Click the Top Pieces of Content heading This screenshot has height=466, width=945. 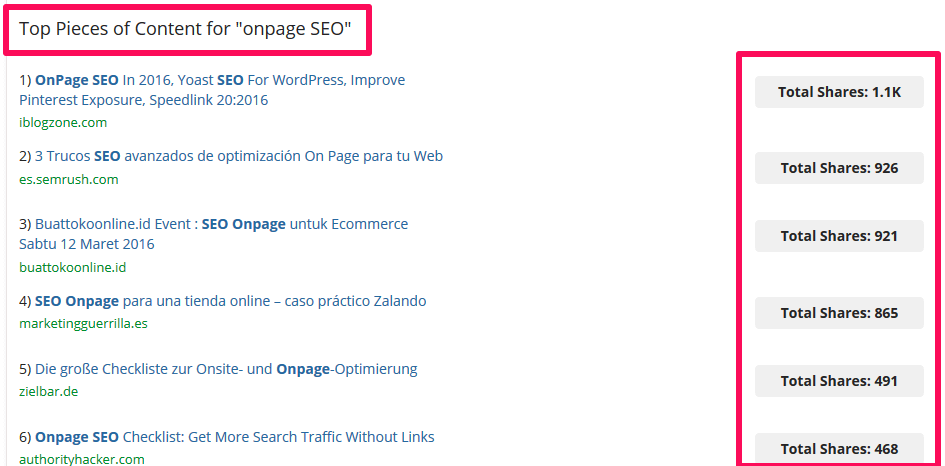185,29
